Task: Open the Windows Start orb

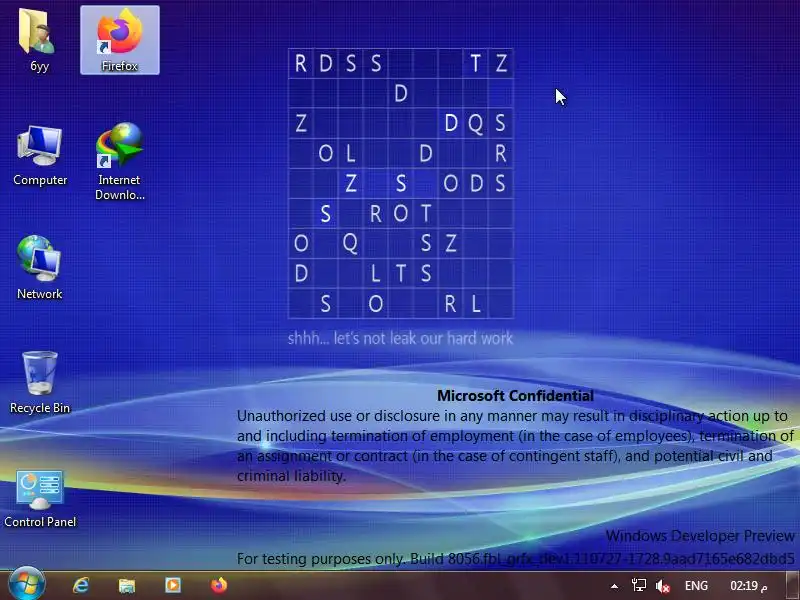Action: click(x=27, y=584)
